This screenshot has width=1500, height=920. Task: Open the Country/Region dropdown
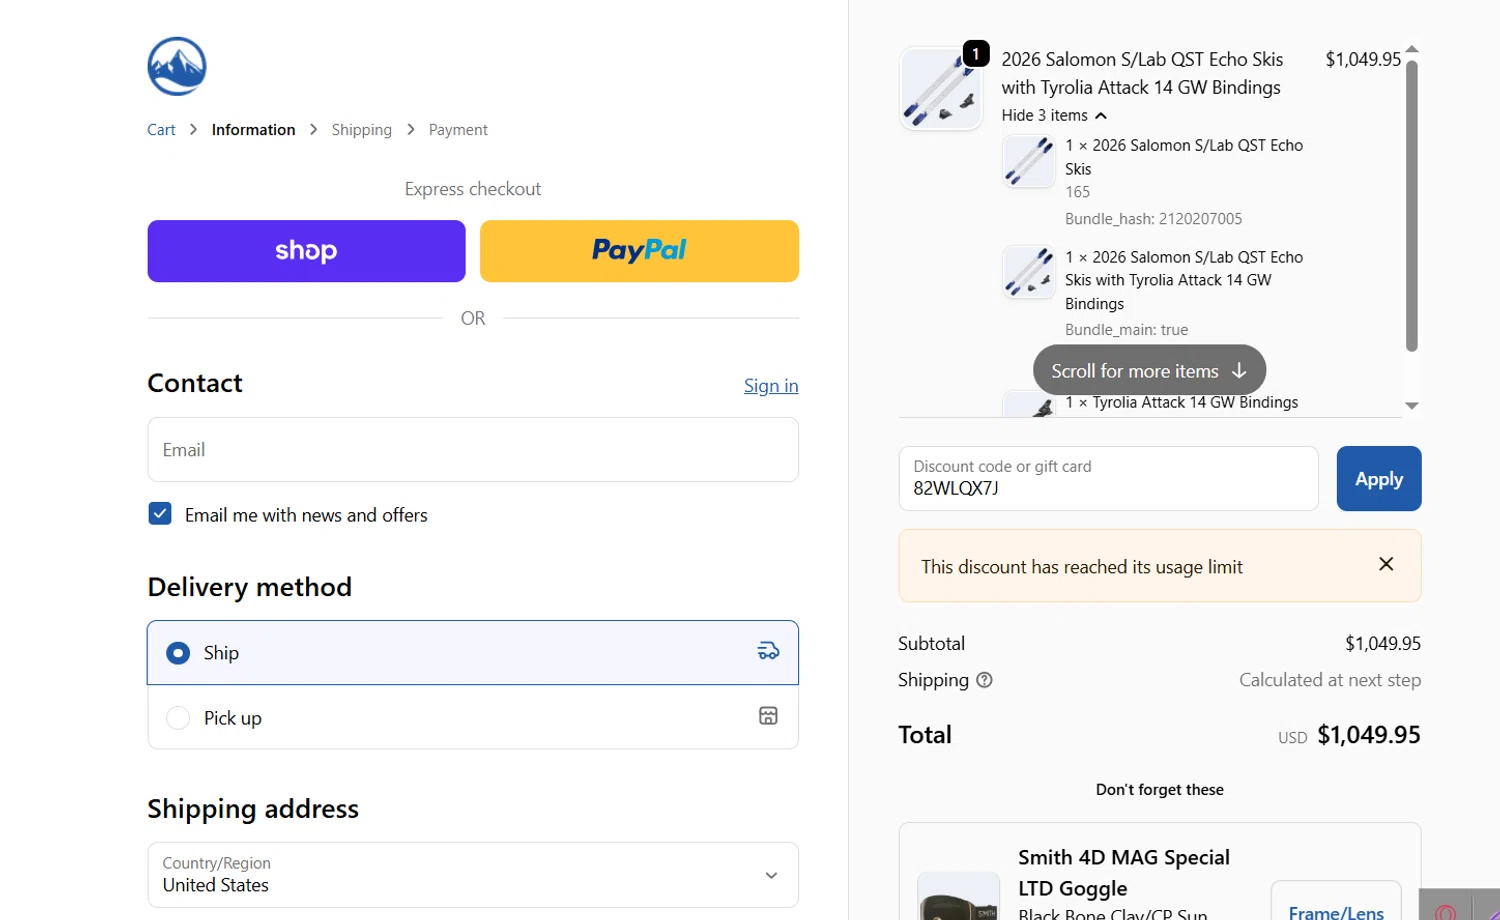click(x=472, y=875)
